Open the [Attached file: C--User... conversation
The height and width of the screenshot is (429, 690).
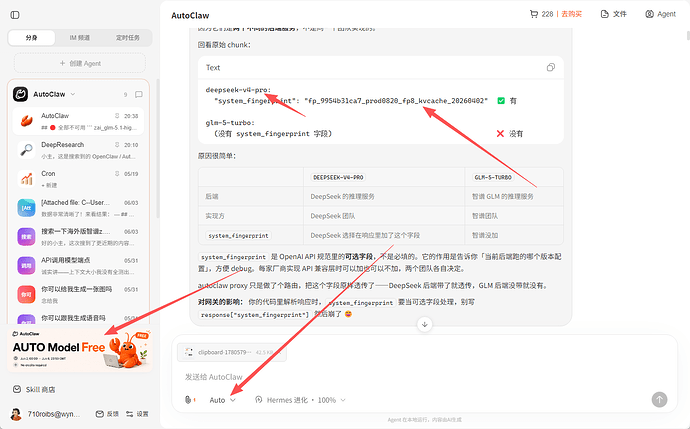[75, 202]
